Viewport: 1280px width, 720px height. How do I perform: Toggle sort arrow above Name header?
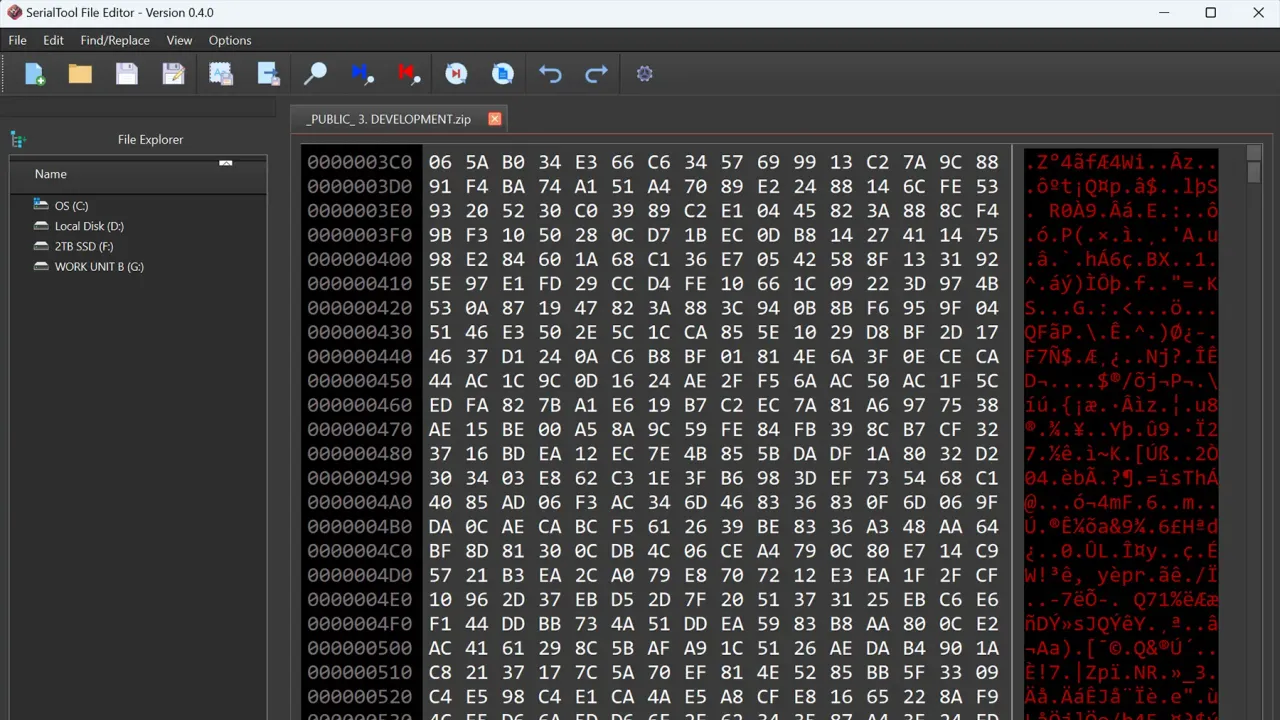pyautogui.click(x=226, y=162)
